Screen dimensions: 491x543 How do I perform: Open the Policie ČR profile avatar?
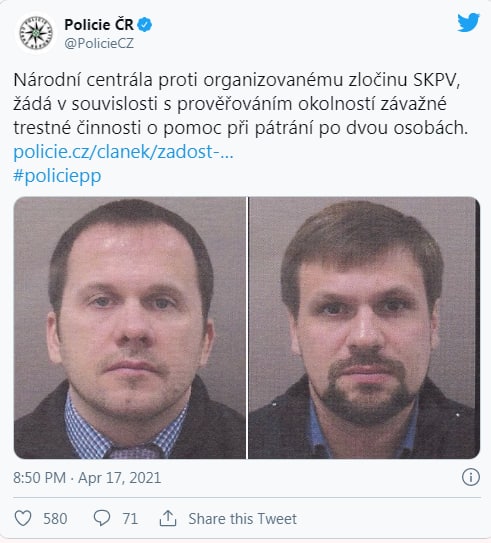click(x=36, y=34)
